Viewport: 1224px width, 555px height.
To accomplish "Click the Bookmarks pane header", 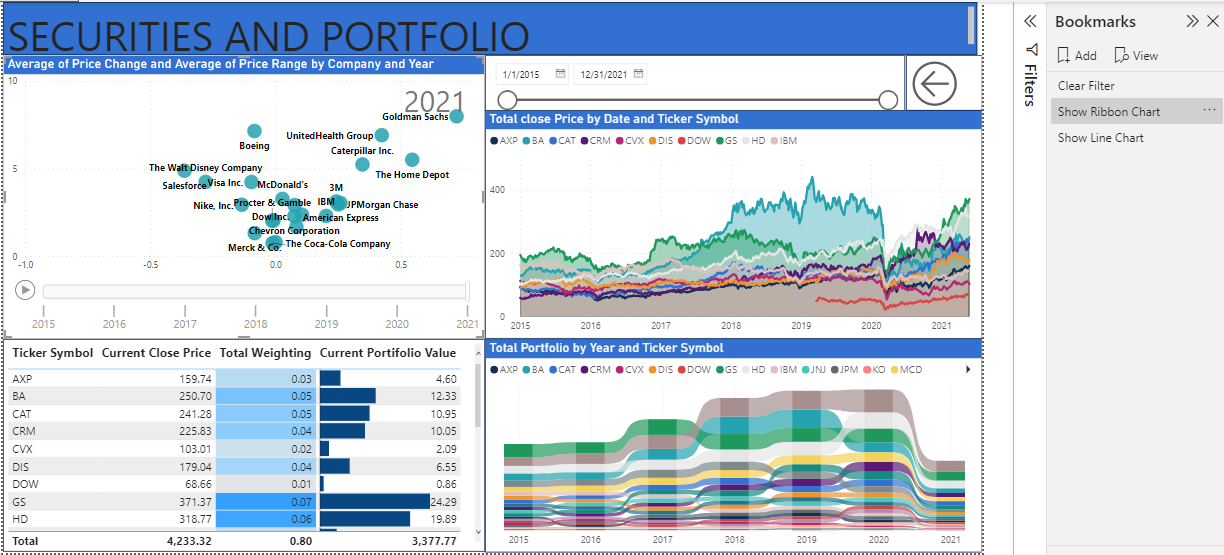I will [1095, 21].
